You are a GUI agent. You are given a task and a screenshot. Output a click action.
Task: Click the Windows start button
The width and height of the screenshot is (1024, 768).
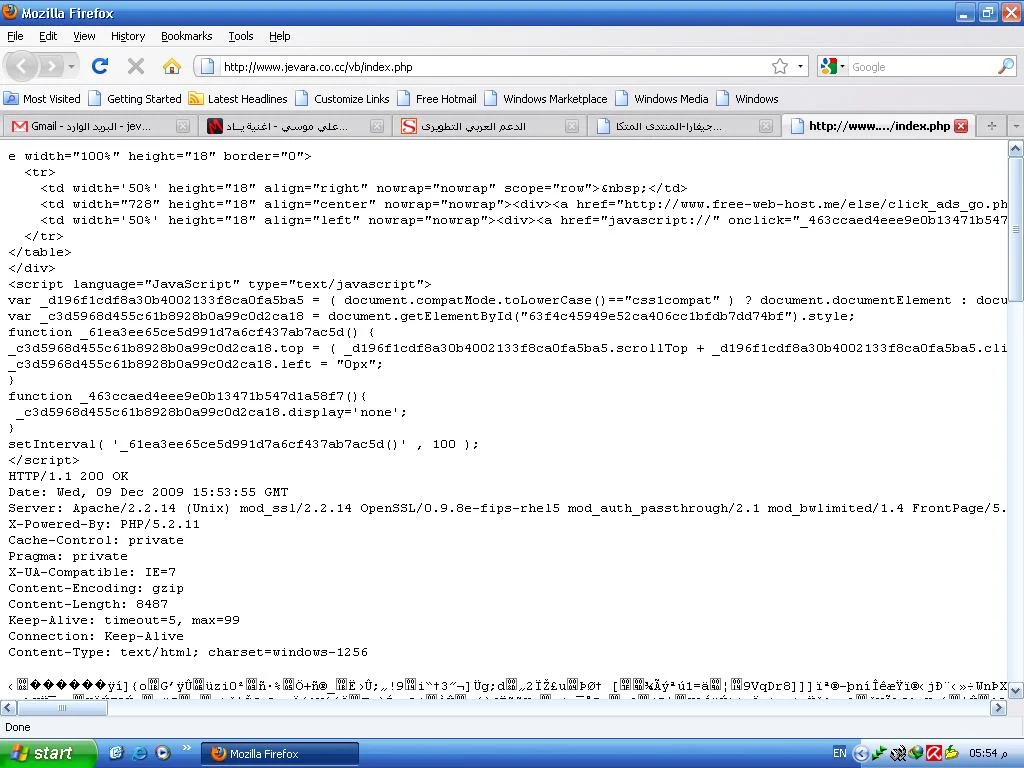click(x=48, y=753)
